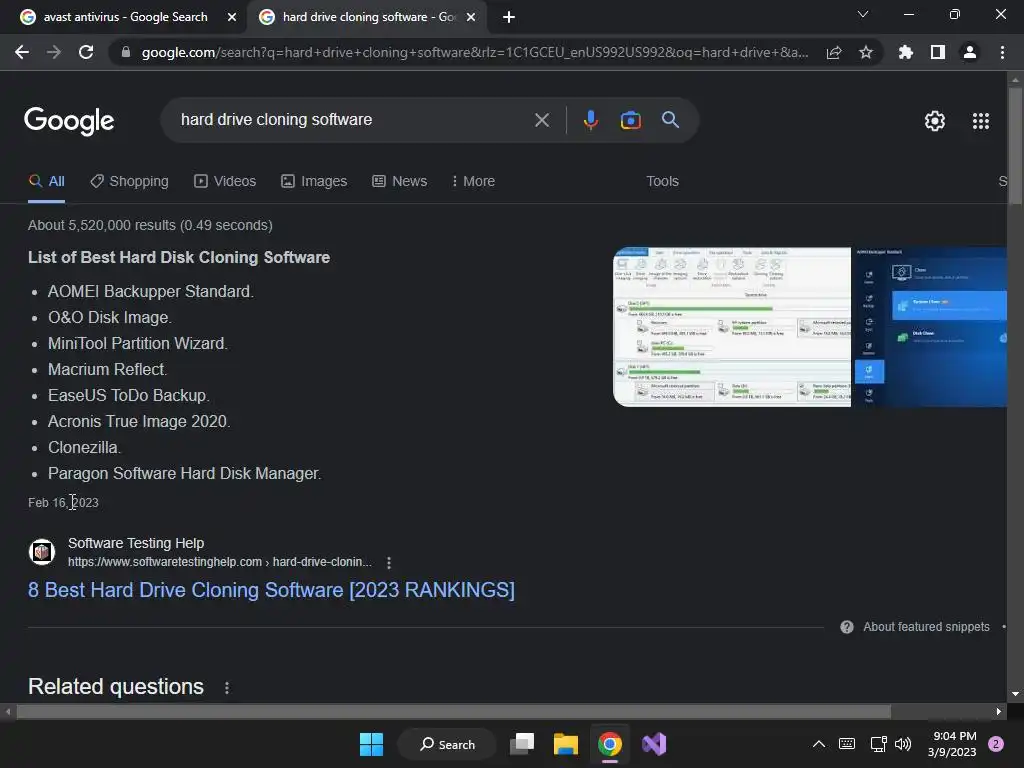The width and height of the screenshot is (1024, 768).
Task: Open Software Testing Help favicon
Action: pos(42,552)
